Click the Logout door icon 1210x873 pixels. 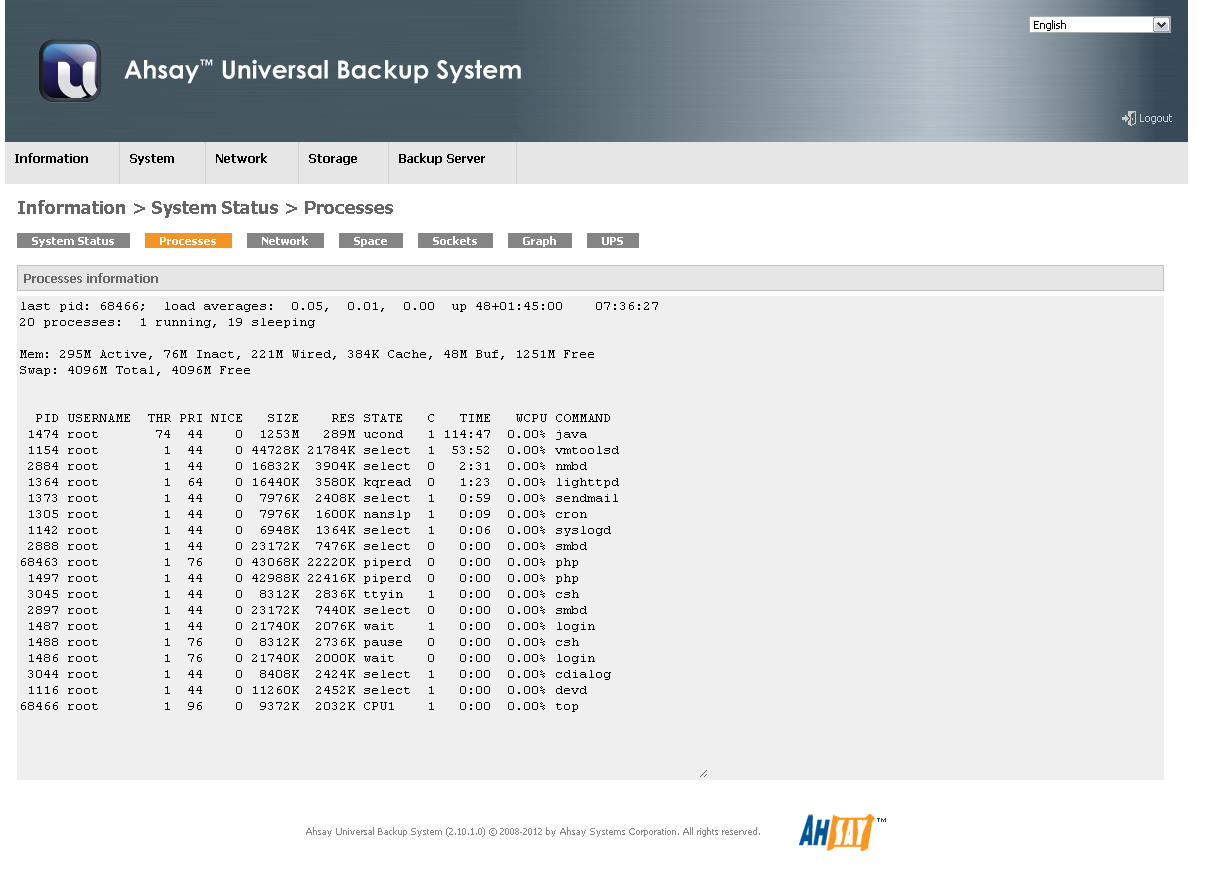pyautogui.click(x=1129, y=118)
